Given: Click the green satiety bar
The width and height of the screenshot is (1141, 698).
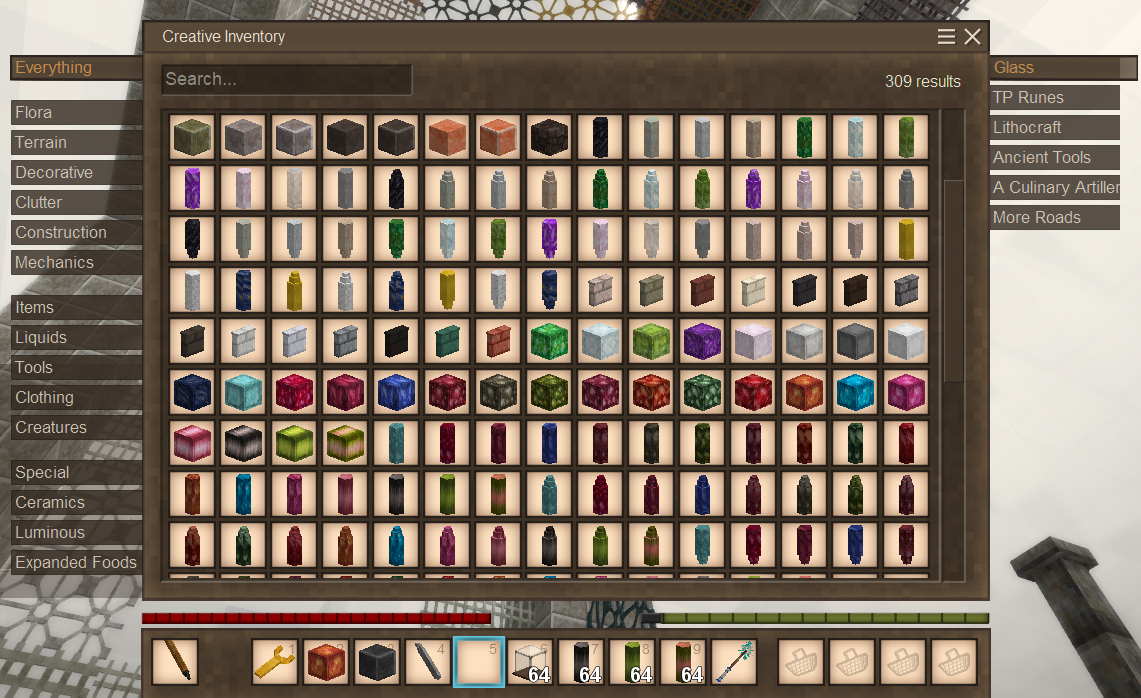Looking at the screenshot, I should point(815,619).
